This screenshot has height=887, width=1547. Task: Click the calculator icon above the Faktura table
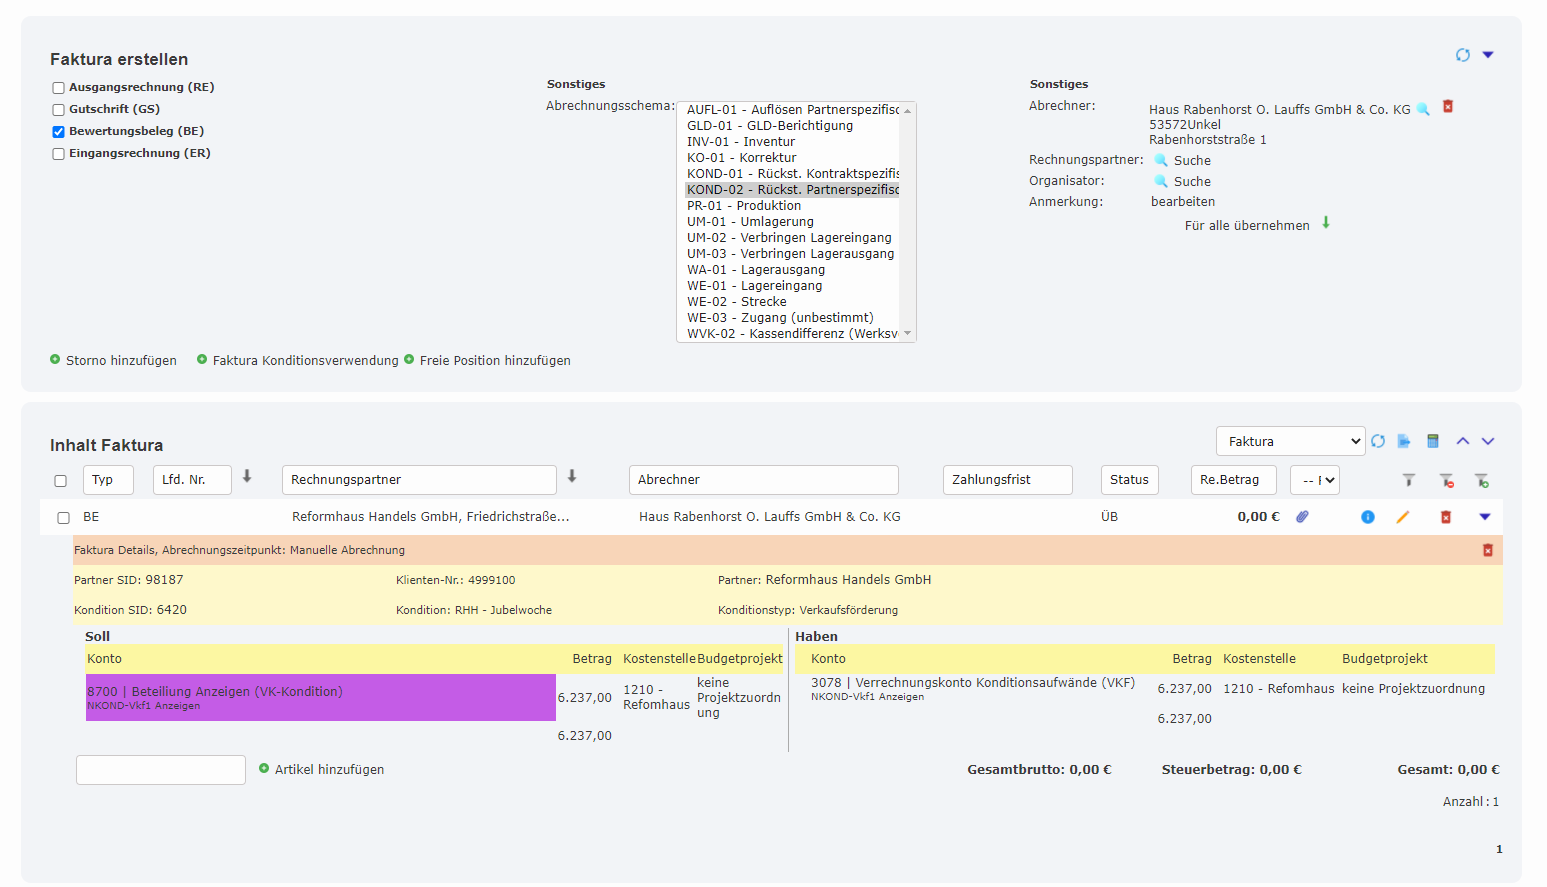point(1433,441)
